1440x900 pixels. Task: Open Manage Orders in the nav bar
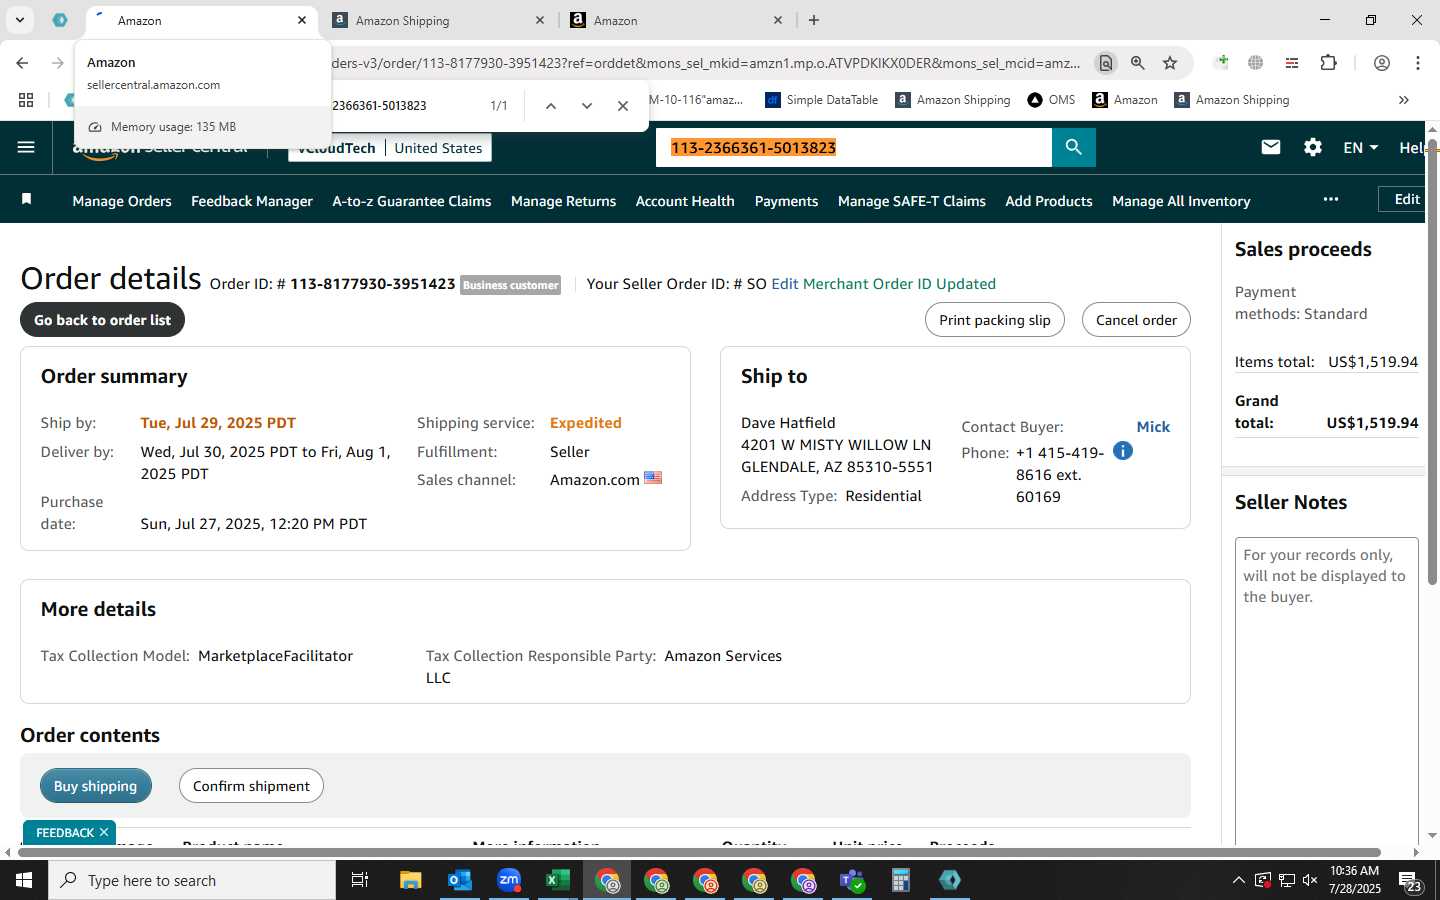pos(122,201)
